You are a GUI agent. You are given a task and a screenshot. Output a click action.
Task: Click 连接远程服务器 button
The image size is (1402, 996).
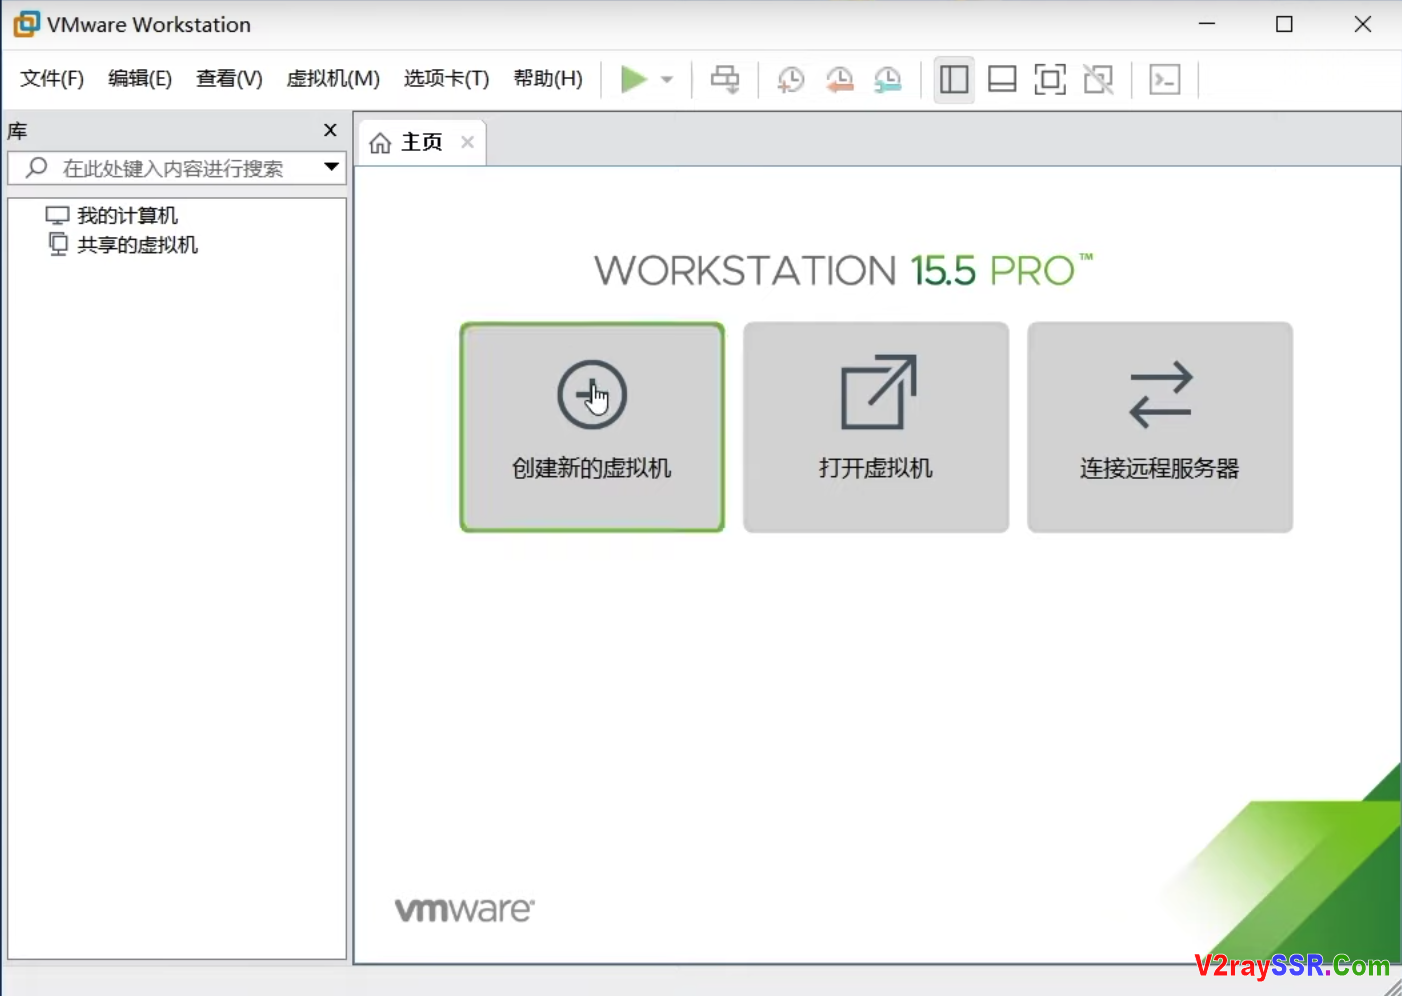1159,428
